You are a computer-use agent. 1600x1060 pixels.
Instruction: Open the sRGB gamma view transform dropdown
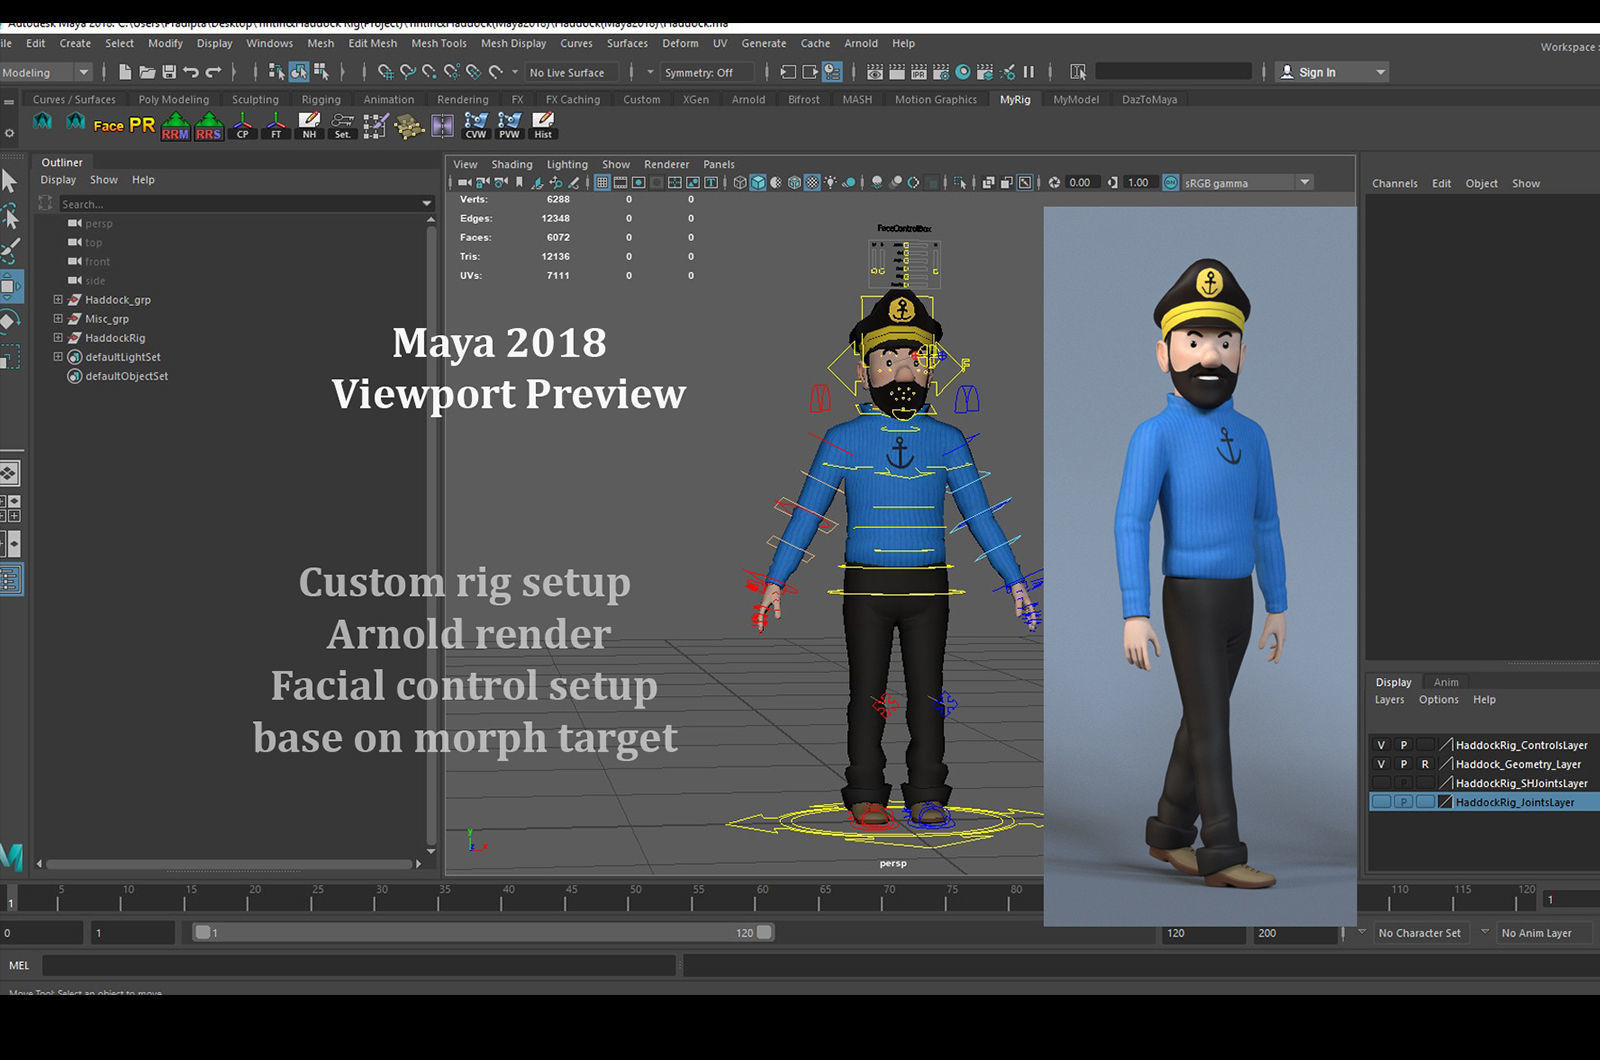[1247, 183]
